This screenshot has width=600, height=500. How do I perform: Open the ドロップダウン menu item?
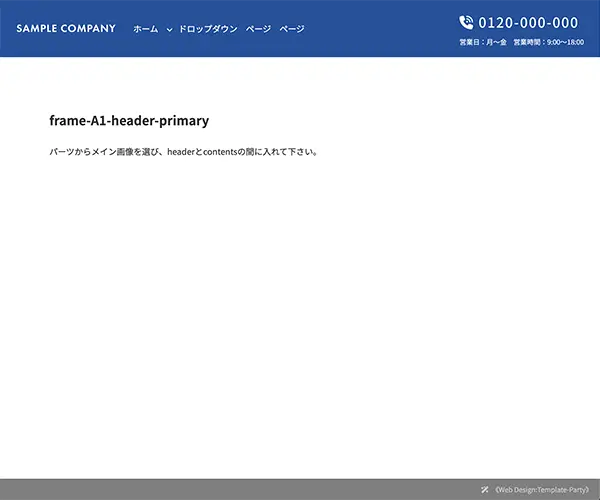[x=208, y=29]
